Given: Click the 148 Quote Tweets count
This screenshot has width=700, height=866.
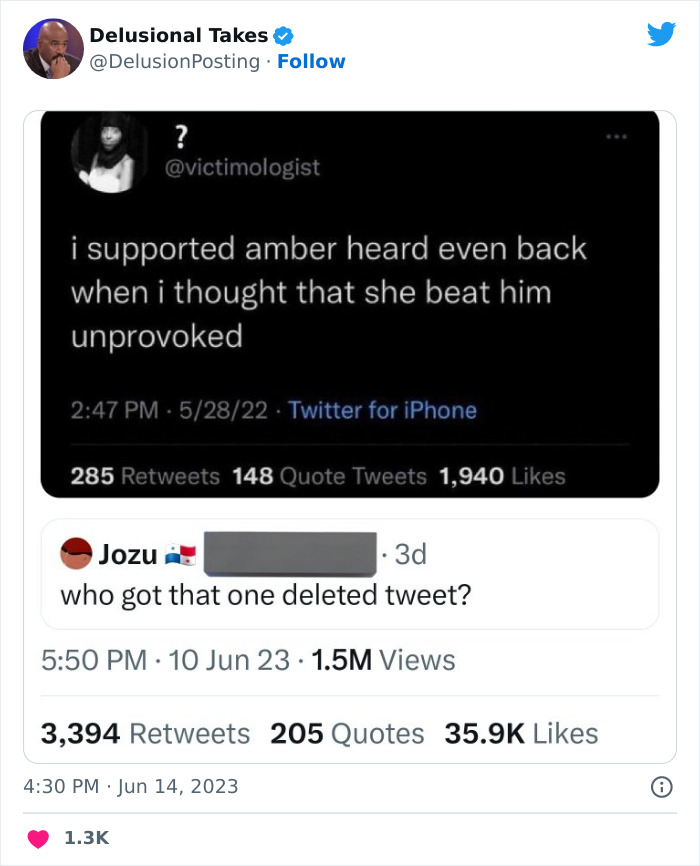Looking at the screenshot, I should 328,476.
